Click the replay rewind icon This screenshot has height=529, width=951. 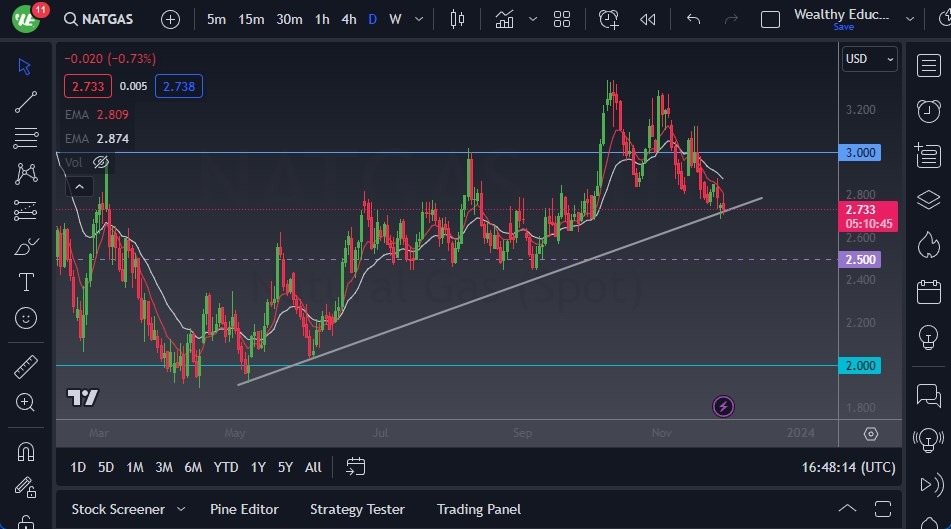tap(648, 19)
